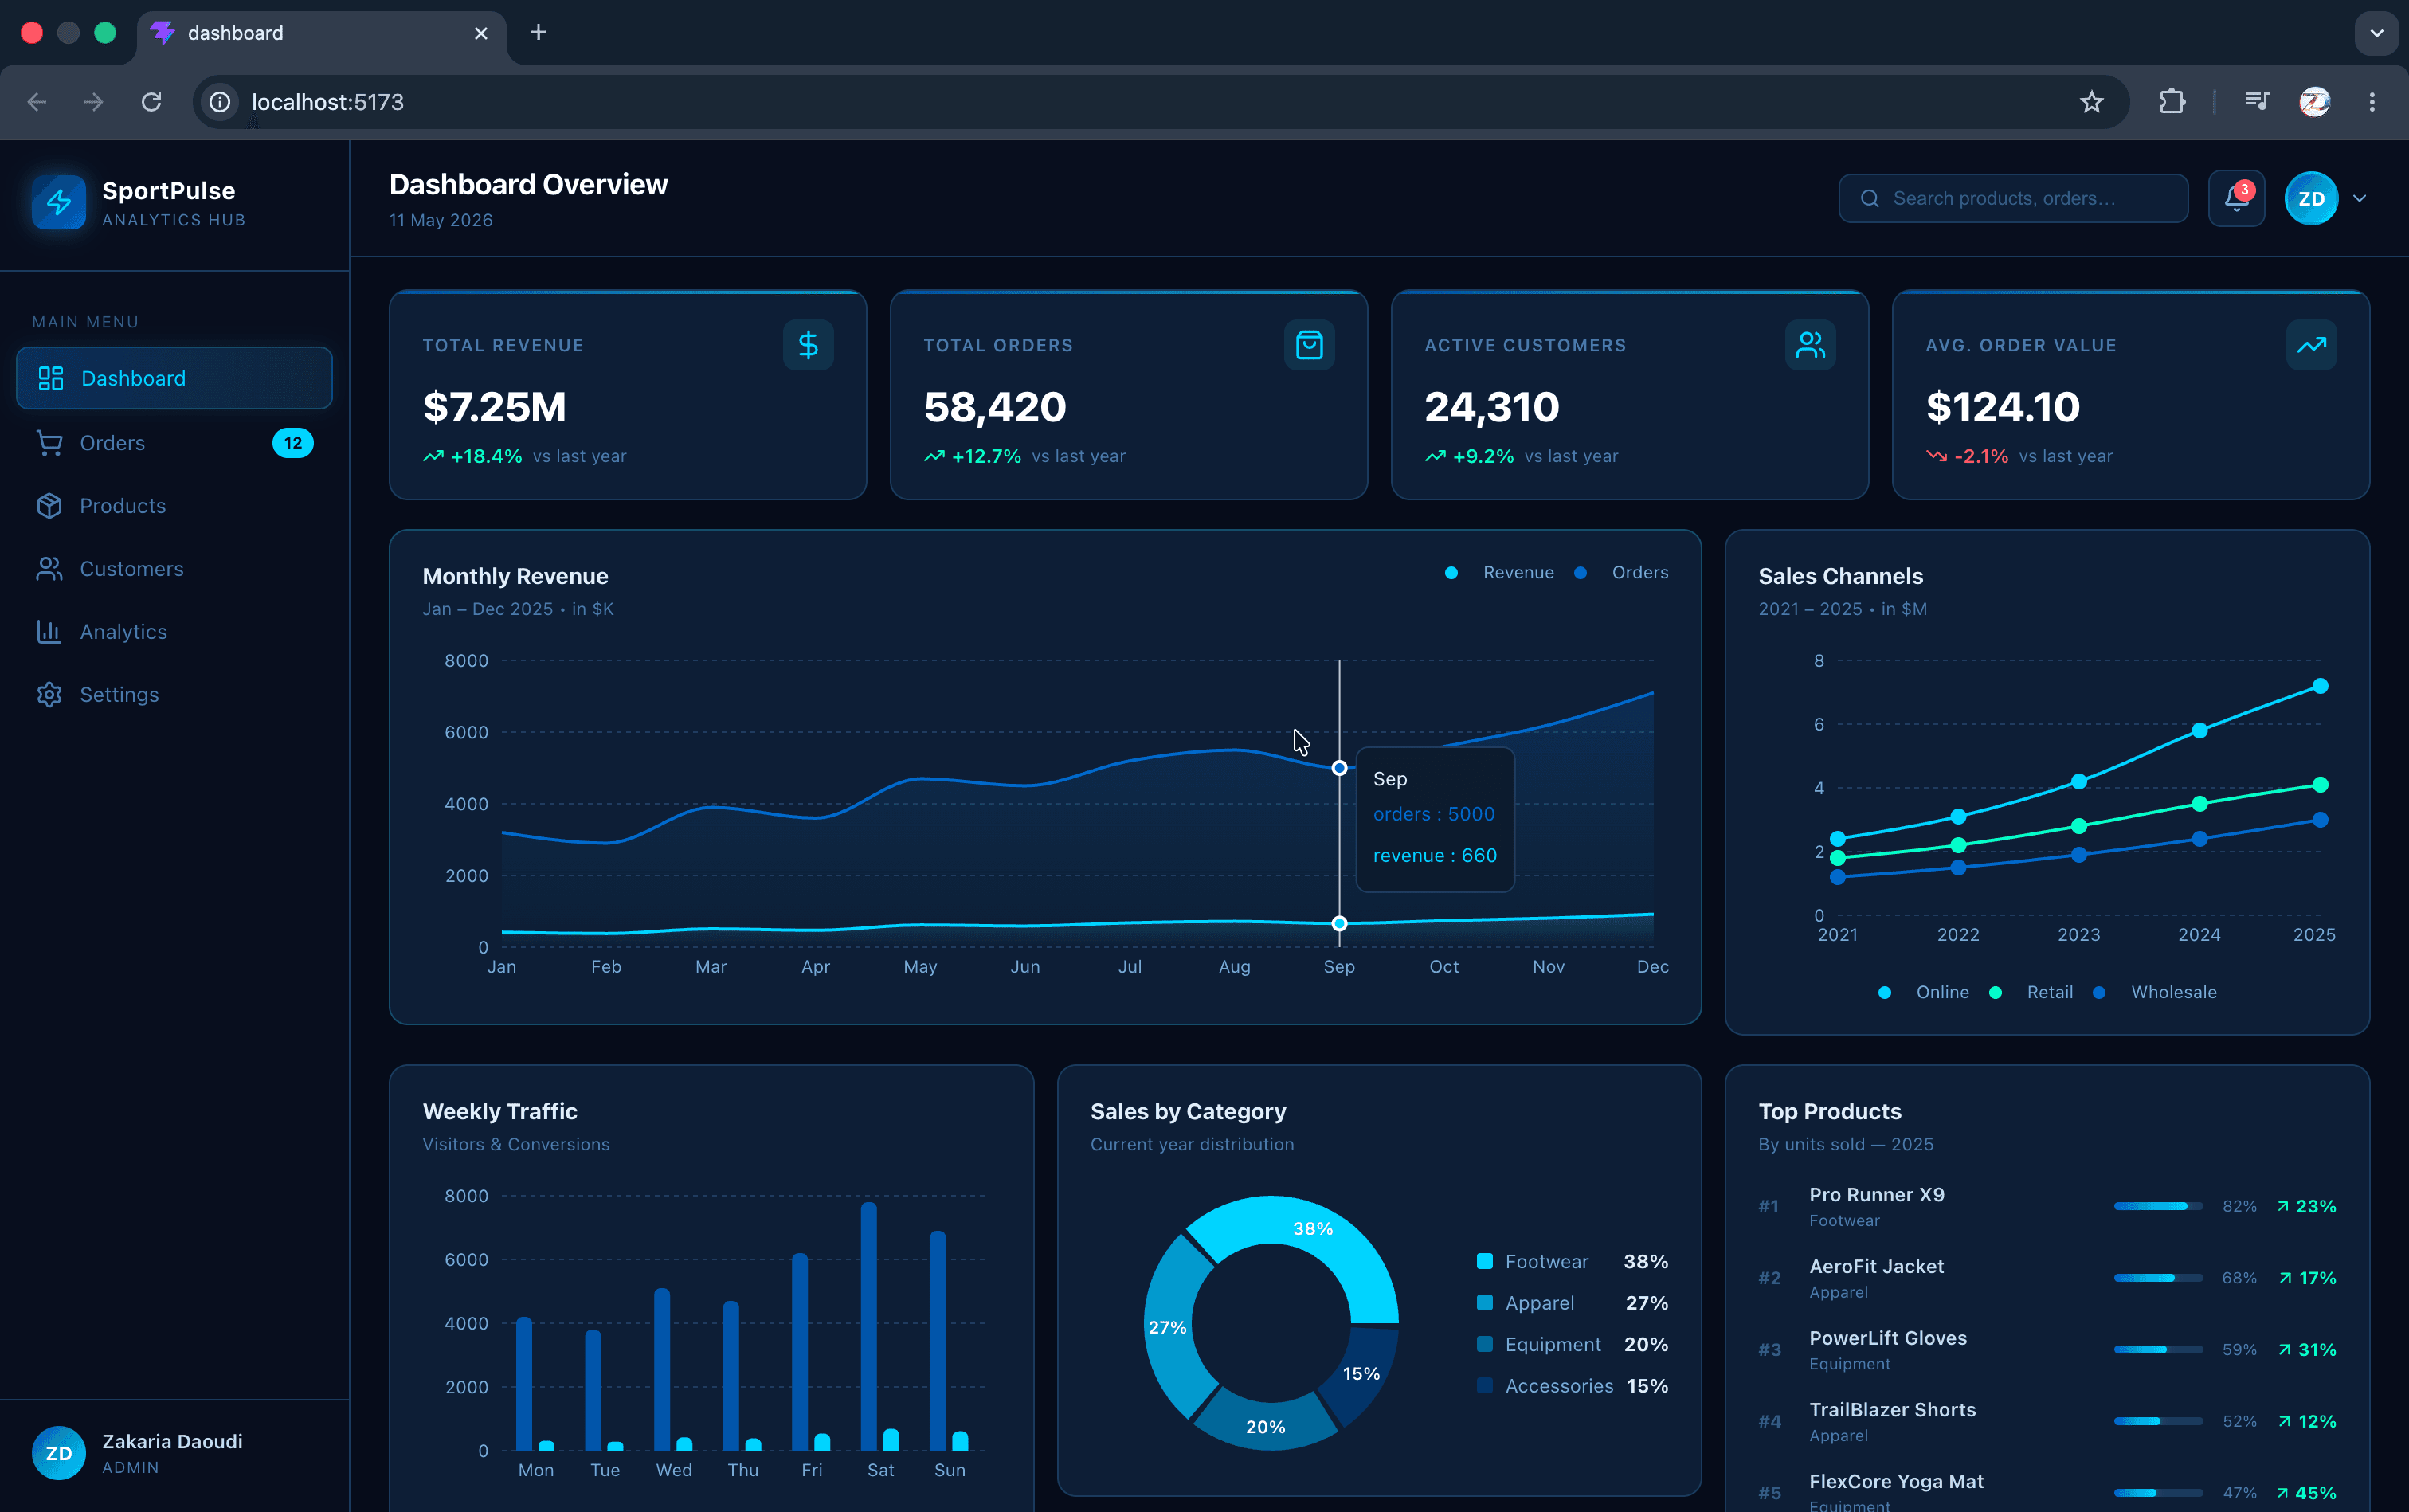The width and height of the screenshot is (2409, 1512).
Task: Open the notifications bell
Action: pyautogui.click(x=2236, y=198)
